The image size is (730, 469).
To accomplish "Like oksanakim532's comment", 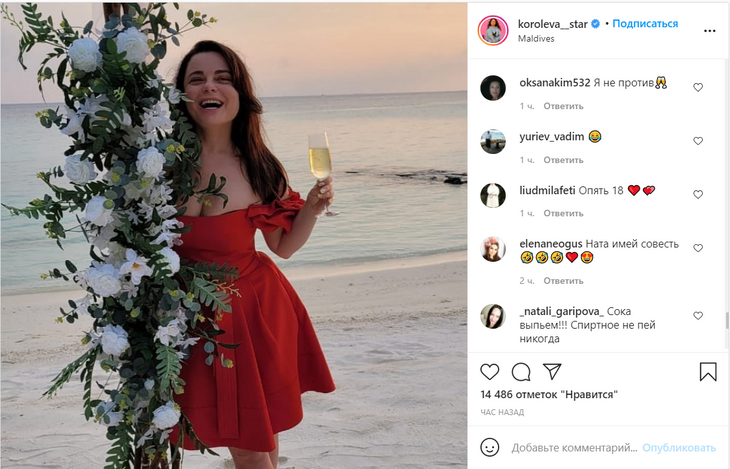I will [698, 87].
